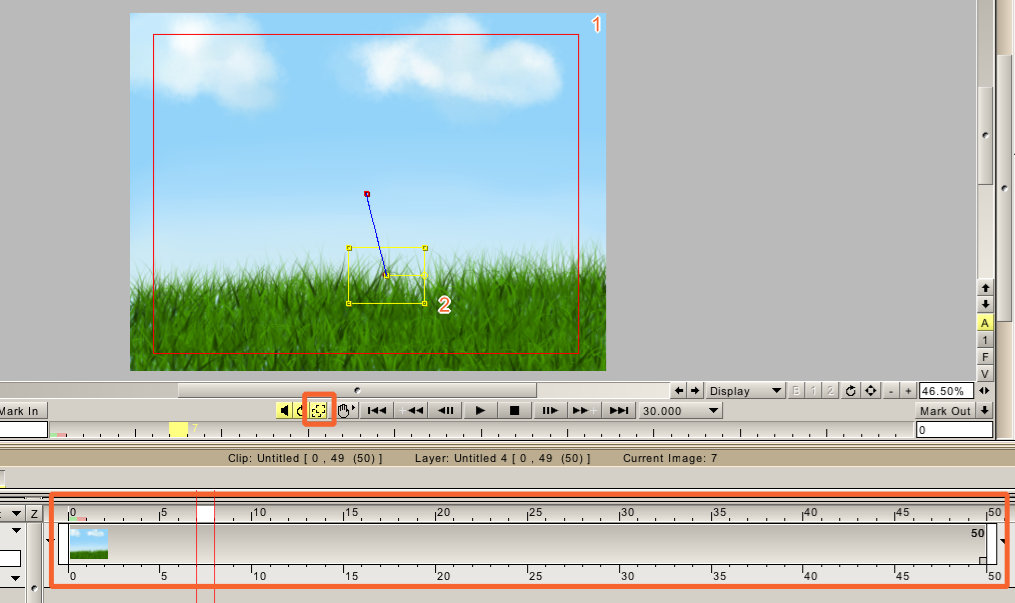
Task: Zoom out with the minus button
Action: pos(891,391)
